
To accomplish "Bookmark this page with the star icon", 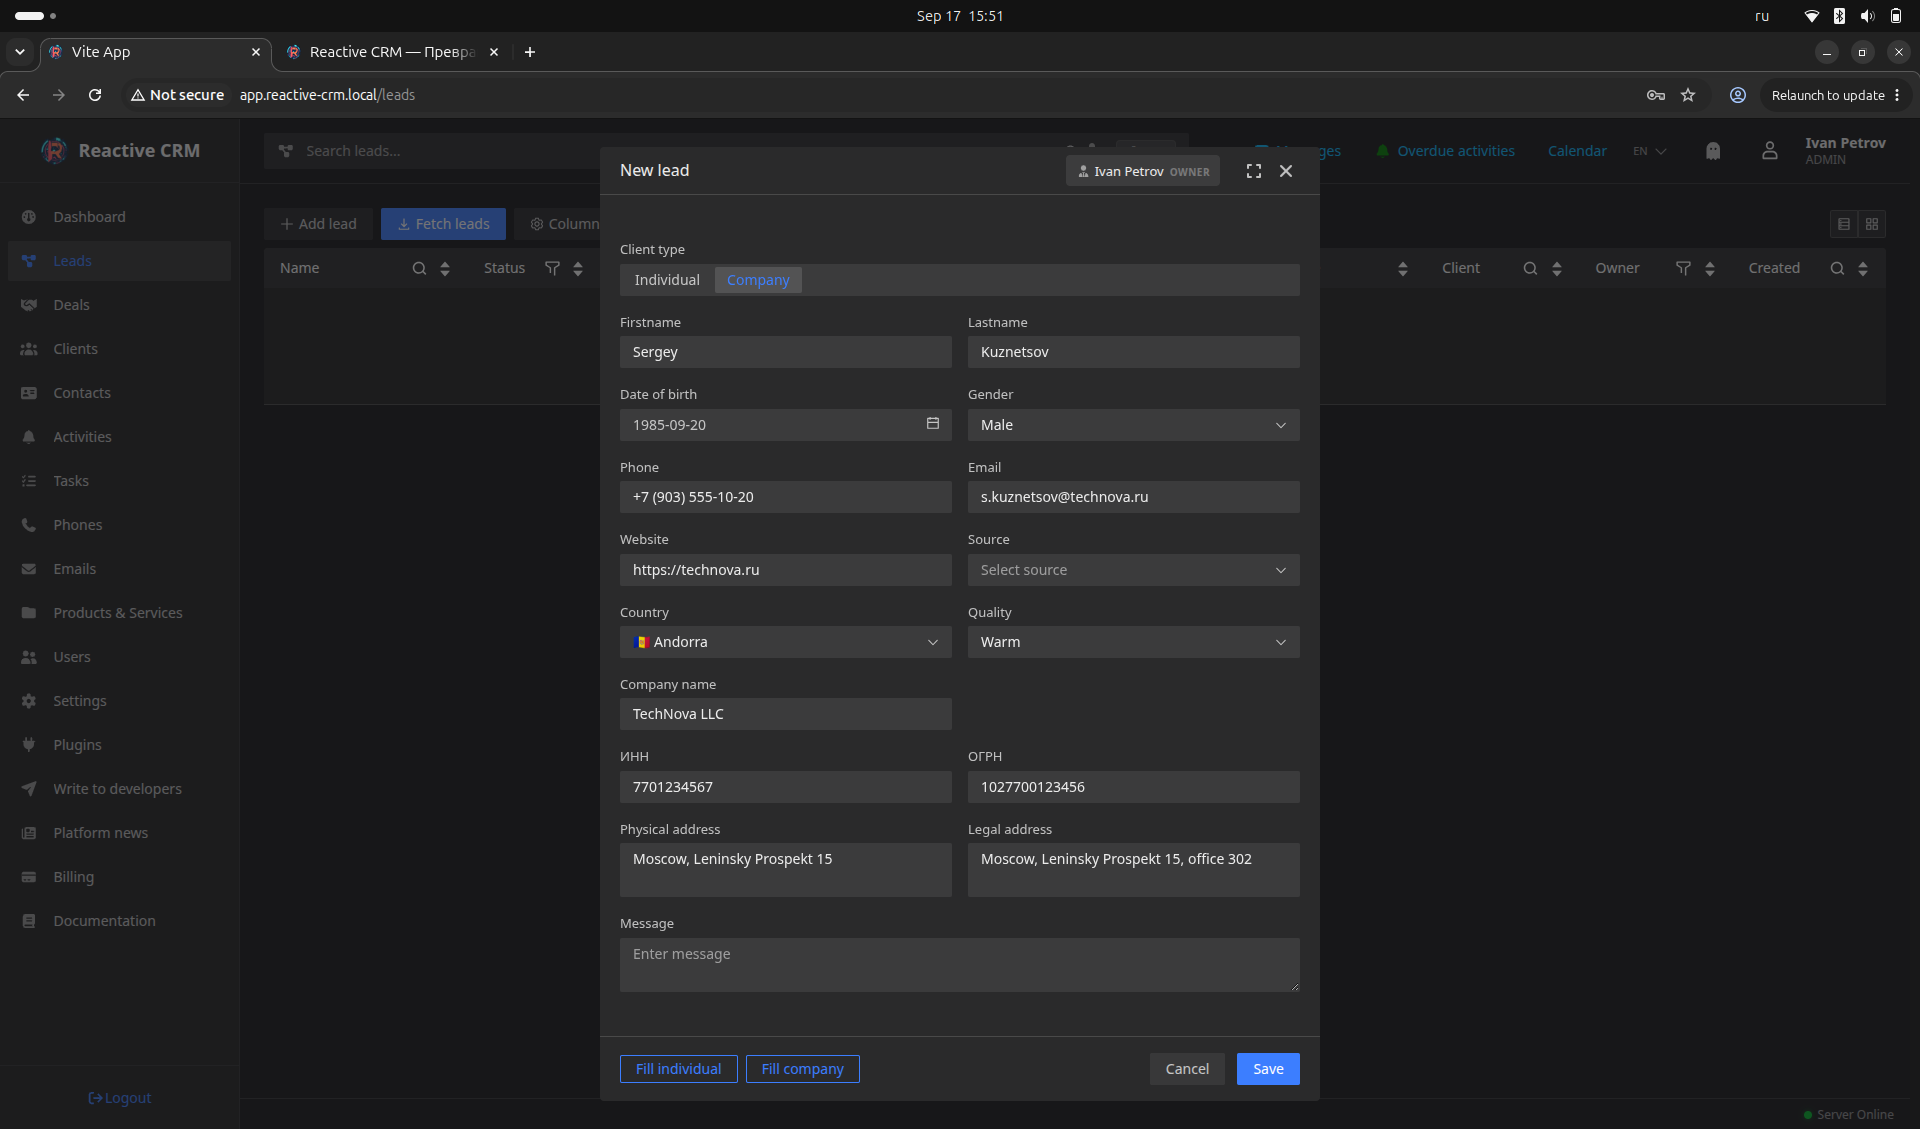I will (x=1688, y=95).
